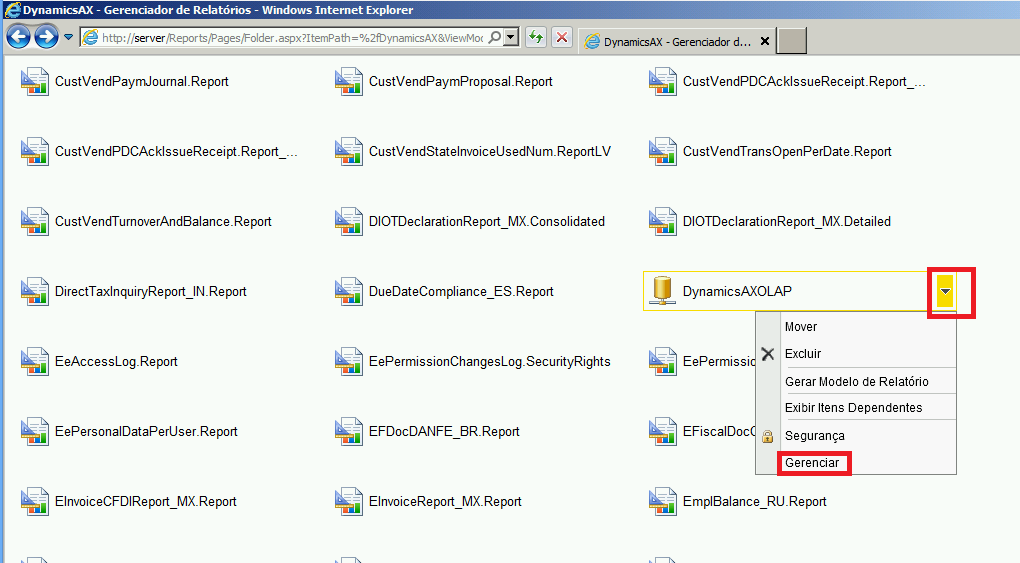Click the DynamicsAXOLAP data source icon

tap(662, 291)
